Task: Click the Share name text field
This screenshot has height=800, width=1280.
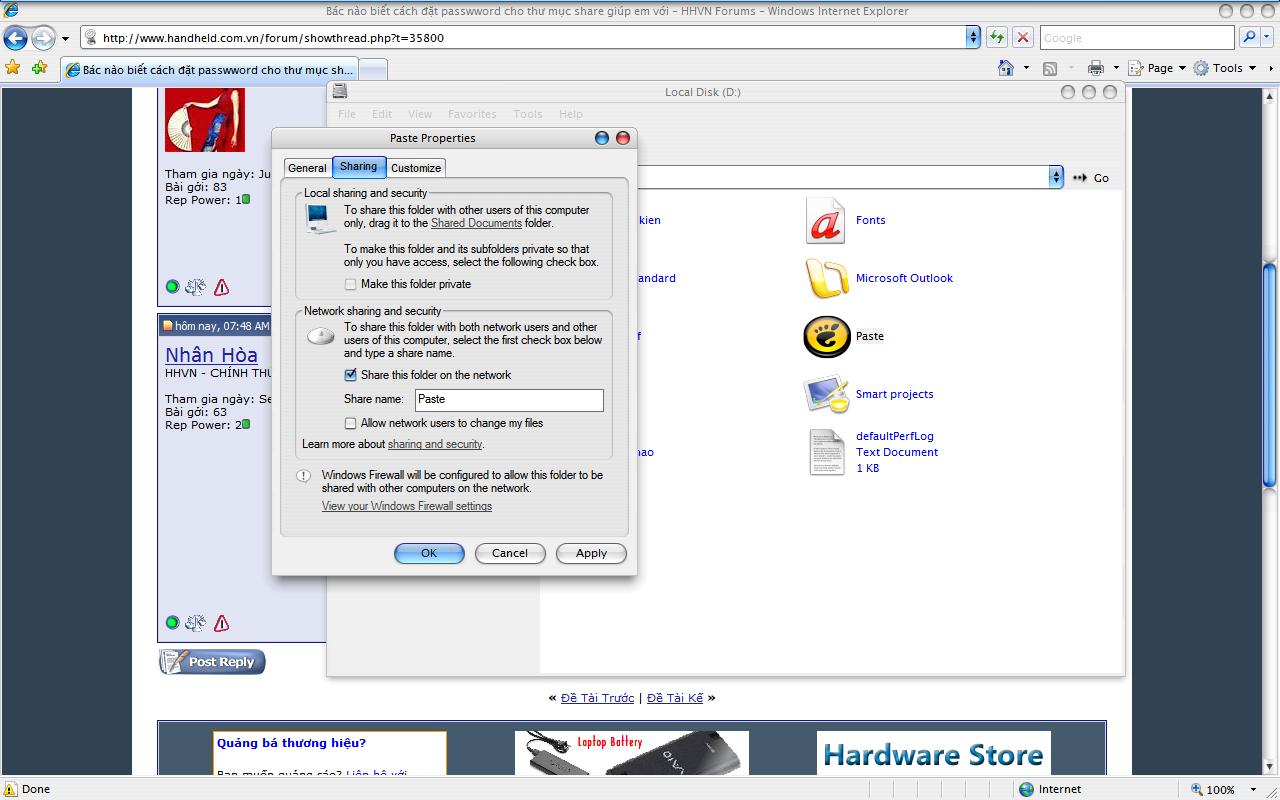Action: pyautogui.click(x=508, y=400)
